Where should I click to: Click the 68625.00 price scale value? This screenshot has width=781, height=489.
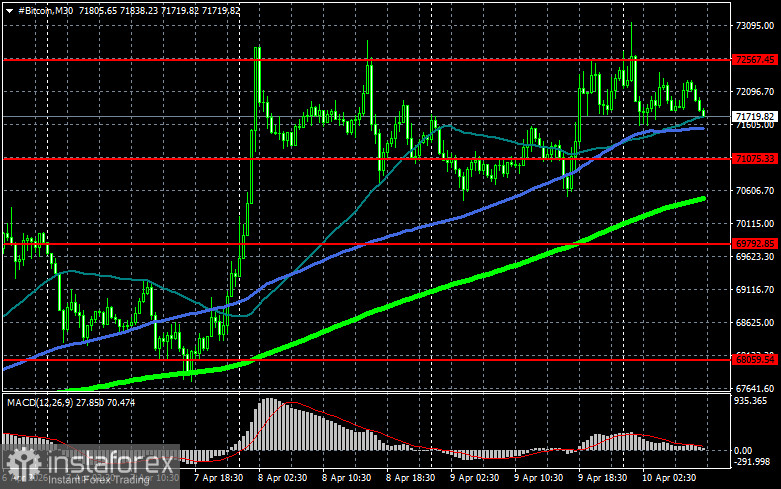click(755, 323)
